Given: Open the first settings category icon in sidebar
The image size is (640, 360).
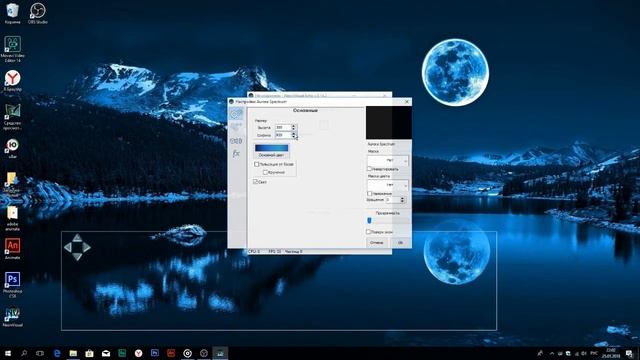Looking at the screenshot, I should (x=236, y=114).
